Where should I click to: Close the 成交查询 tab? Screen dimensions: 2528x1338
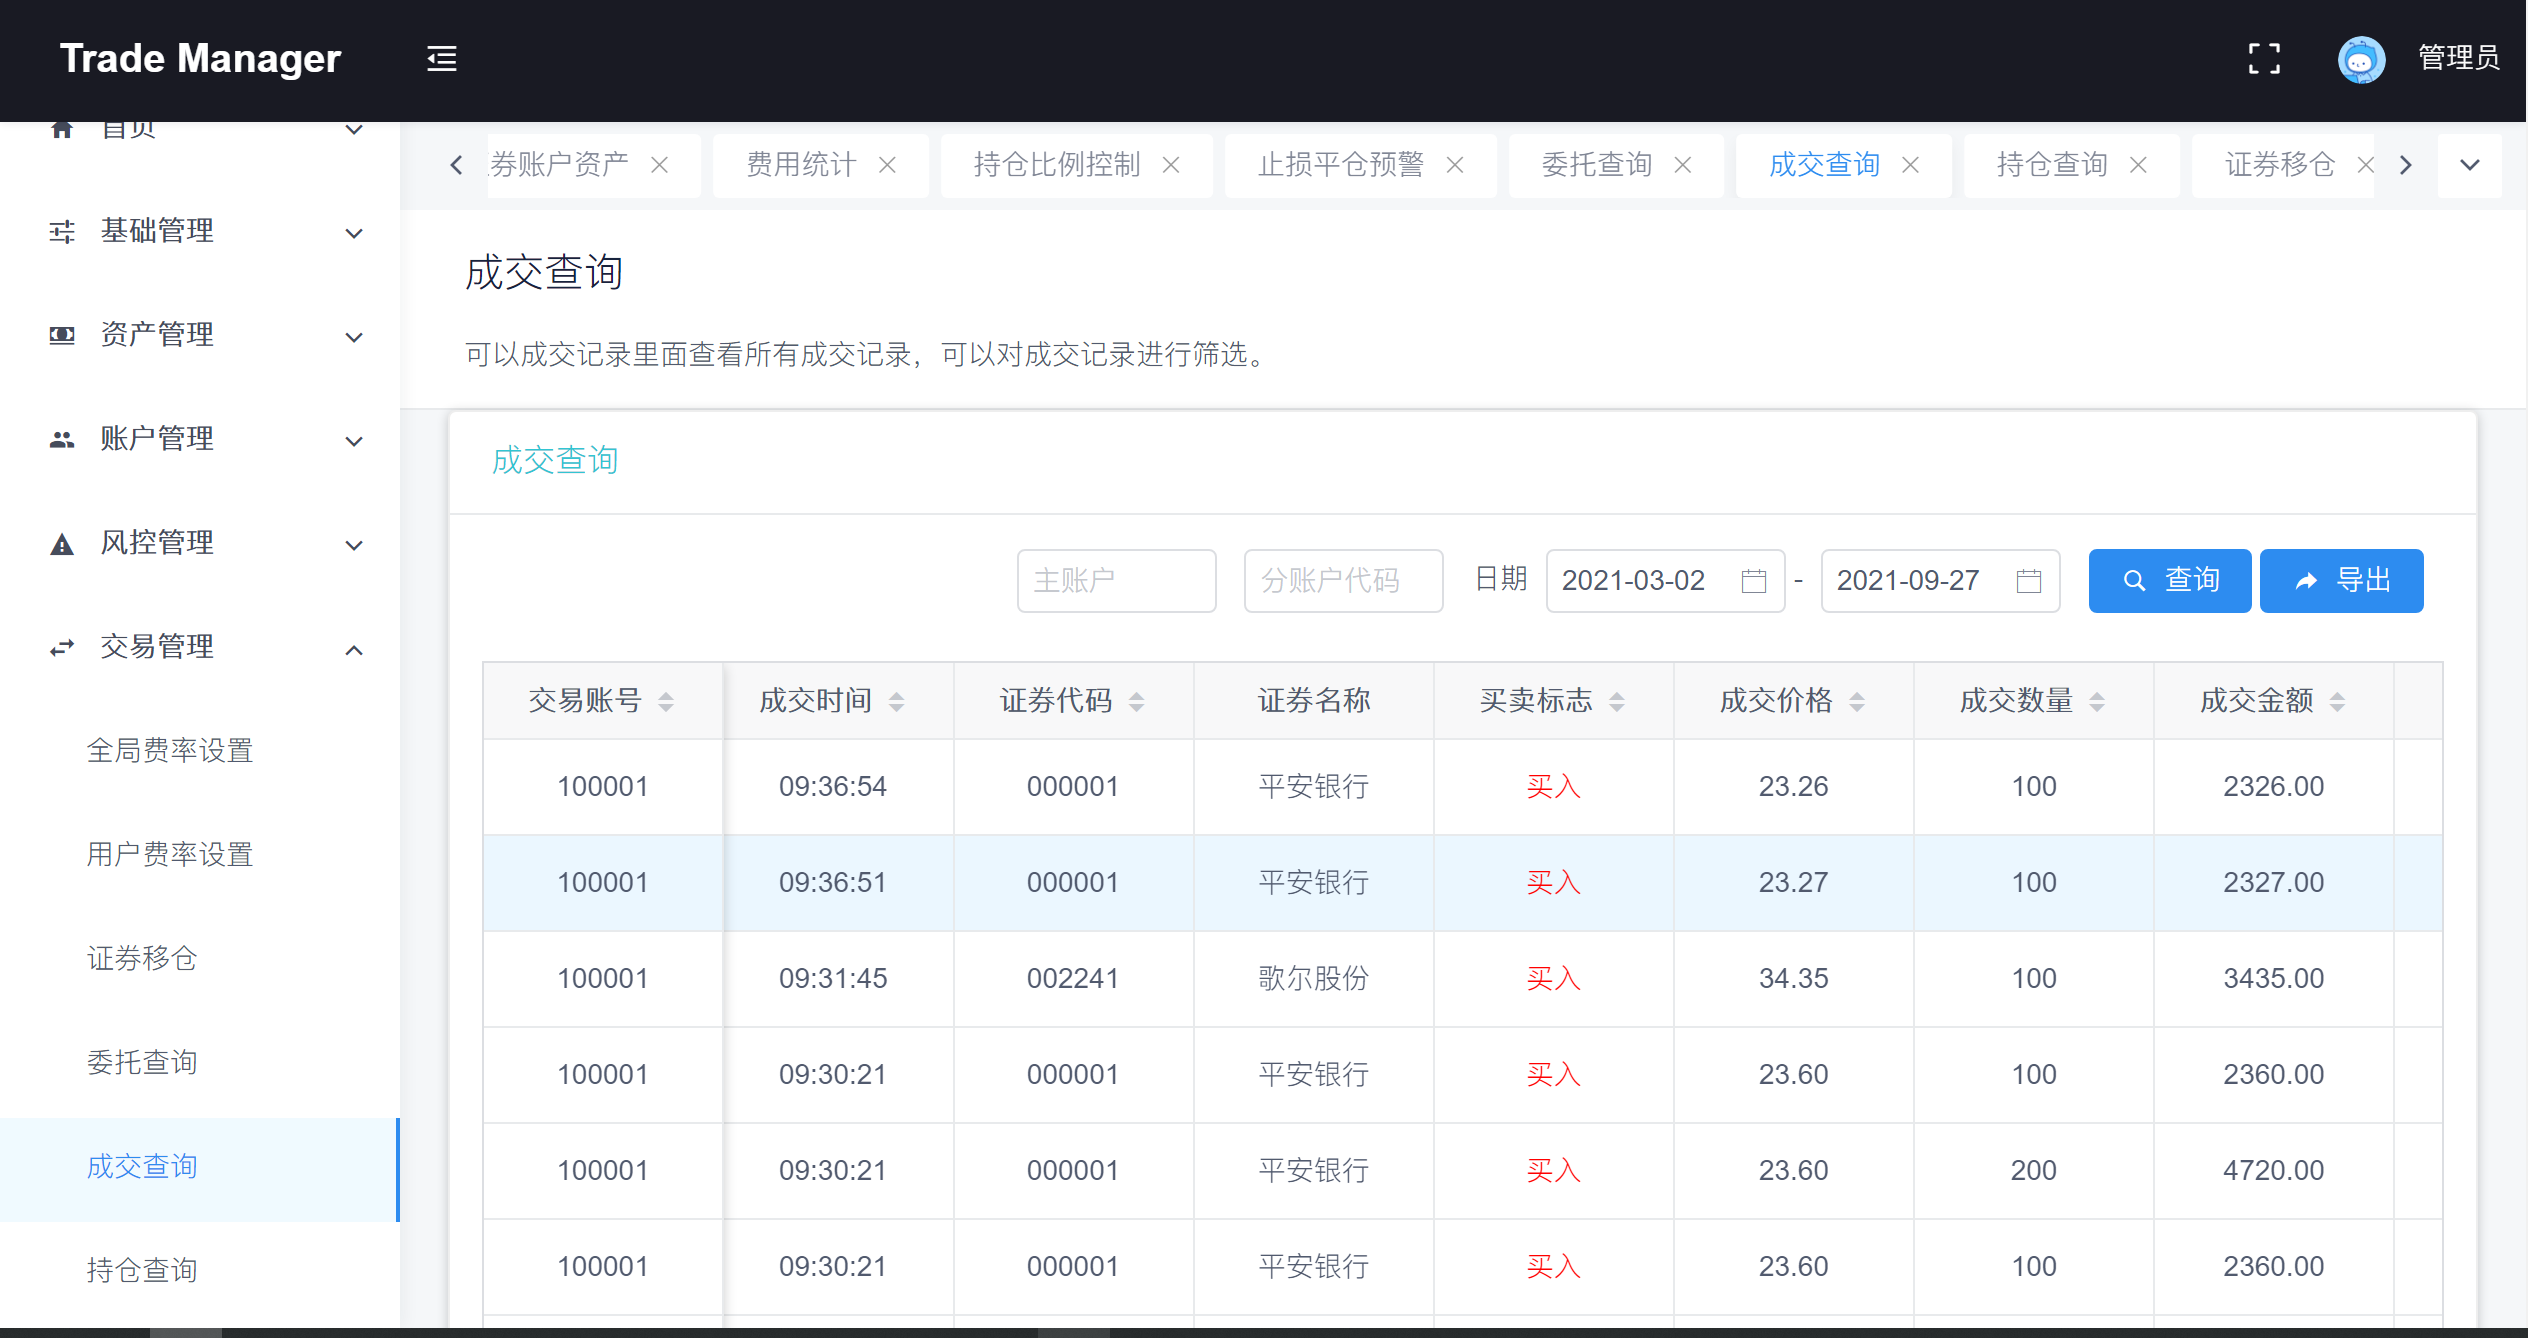(1910, 165)
